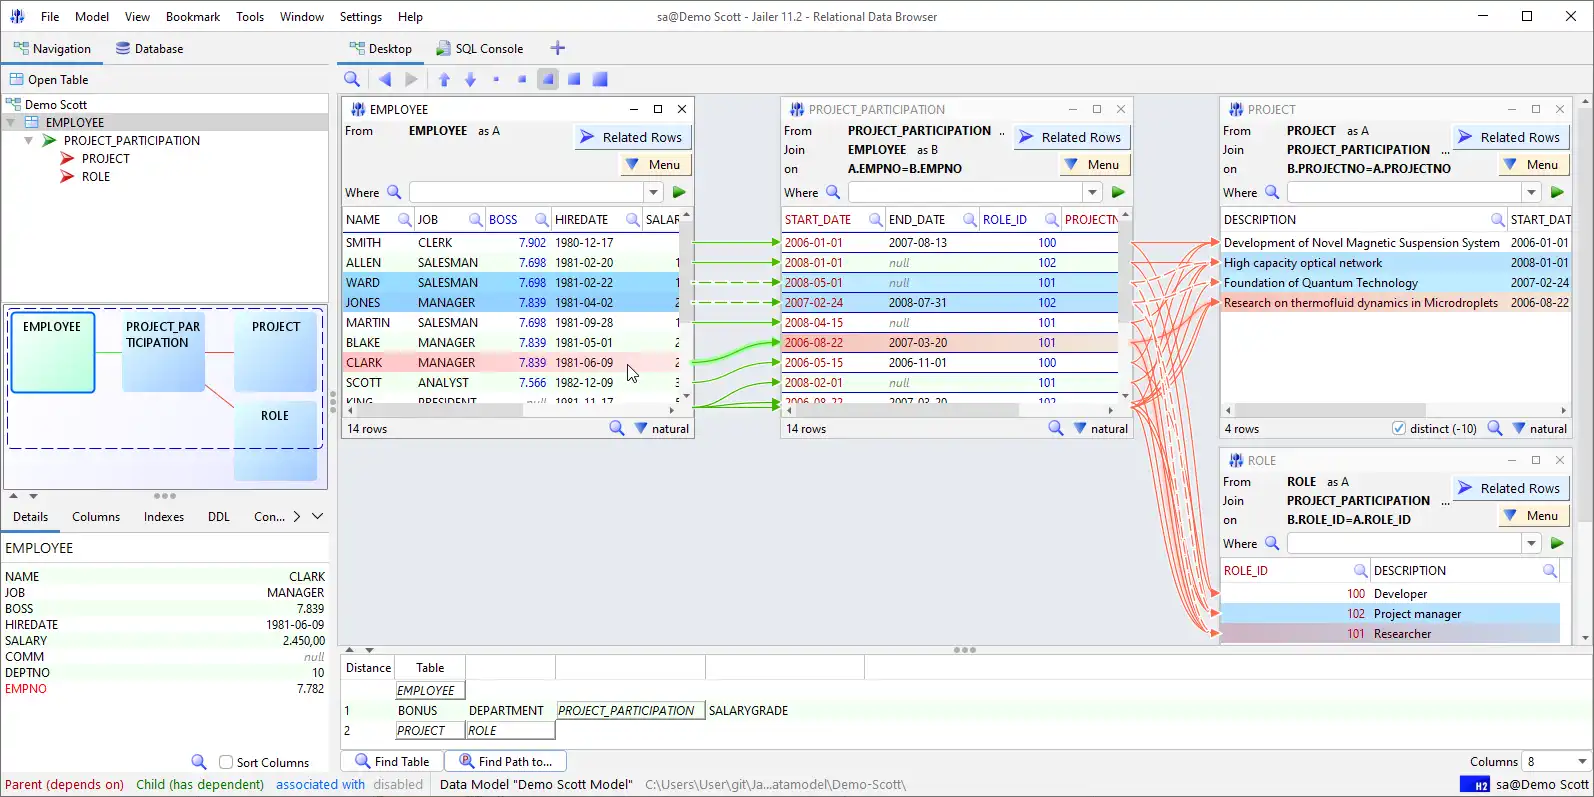
Task: Open the EMPLOYEE Where condition dropdown
Action: click(654, 192)
